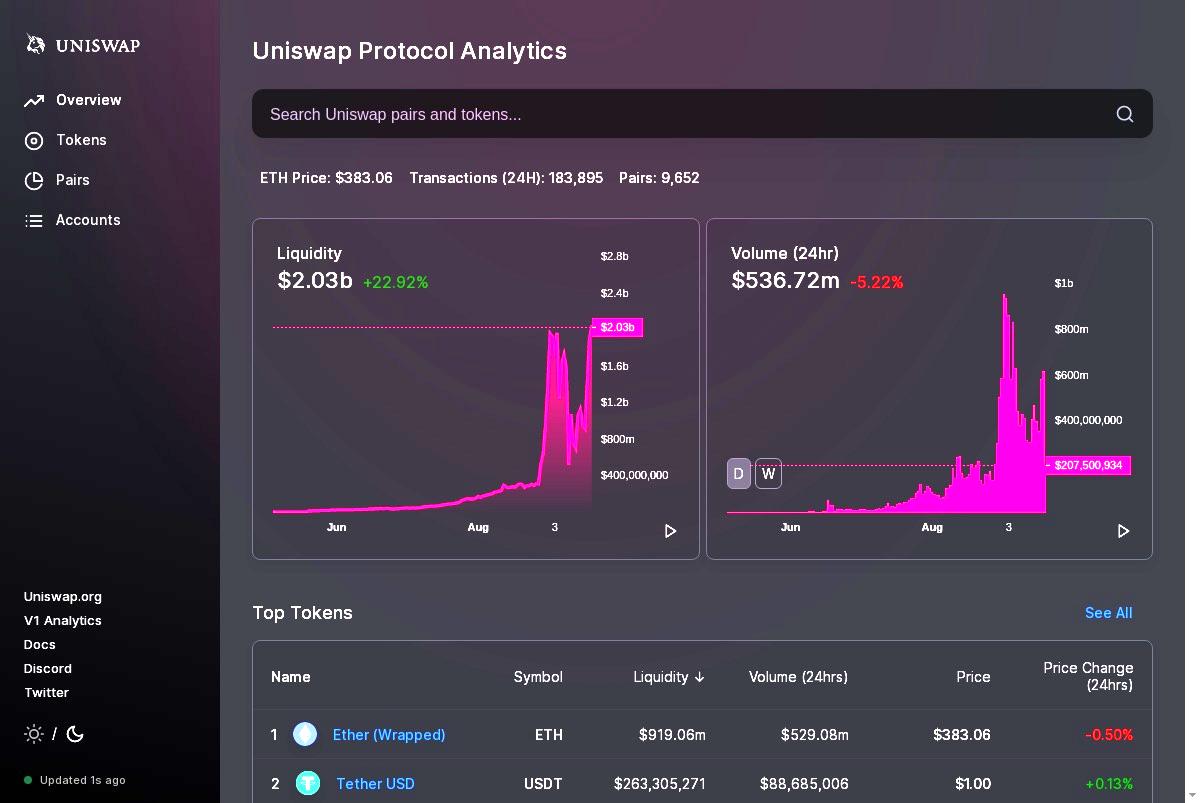The height and width of the screenshot is (803, 1200).
Task: Open the Overview page via trend icon
Action: pyautogui.click(x=34, y=100)
